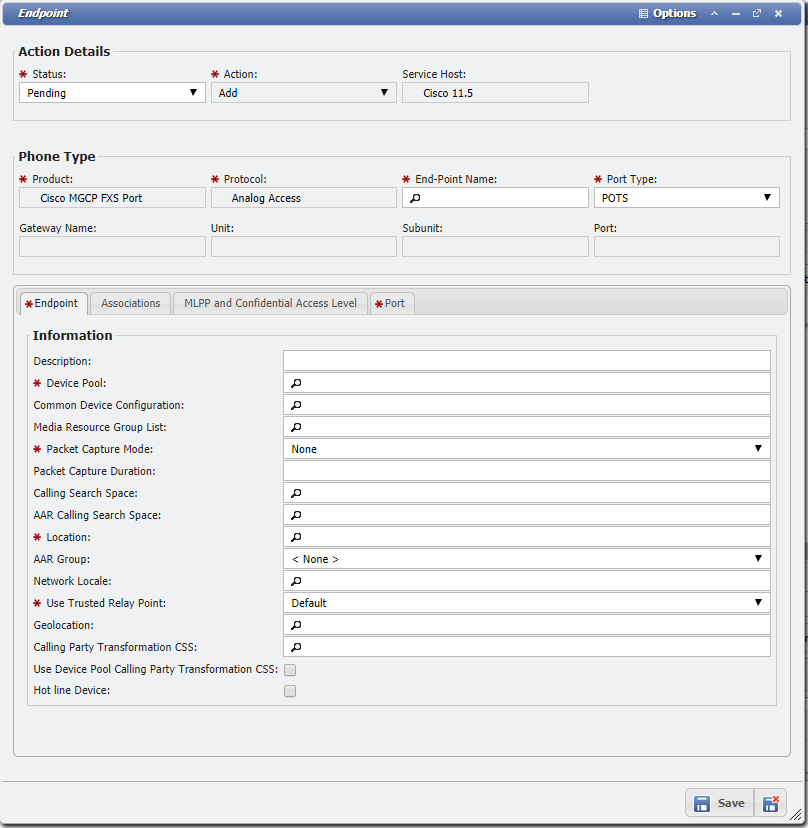Switch to the Associations tab
808x828 pixels.
pos(130,303)
